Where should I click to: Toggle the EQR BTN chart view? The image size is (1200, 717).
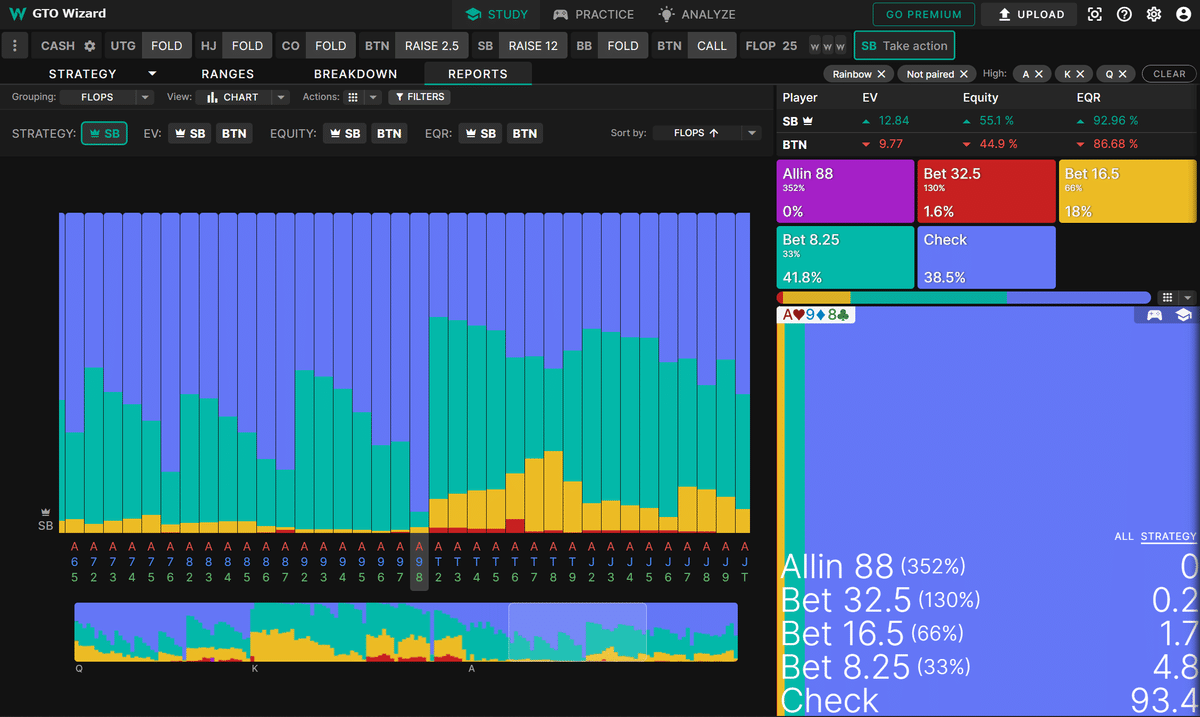(x=525, y=133)
